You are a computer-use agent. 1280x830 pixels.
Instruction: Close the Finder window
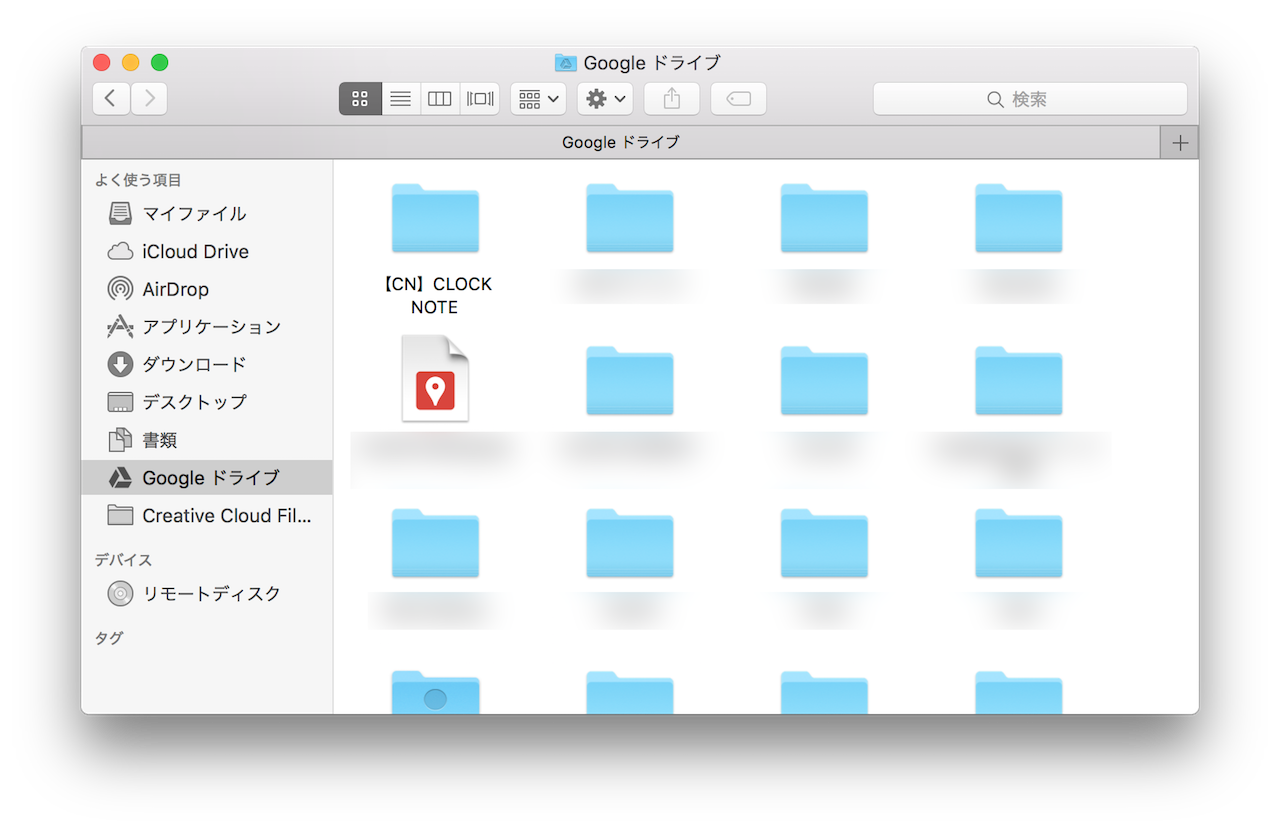101,63
